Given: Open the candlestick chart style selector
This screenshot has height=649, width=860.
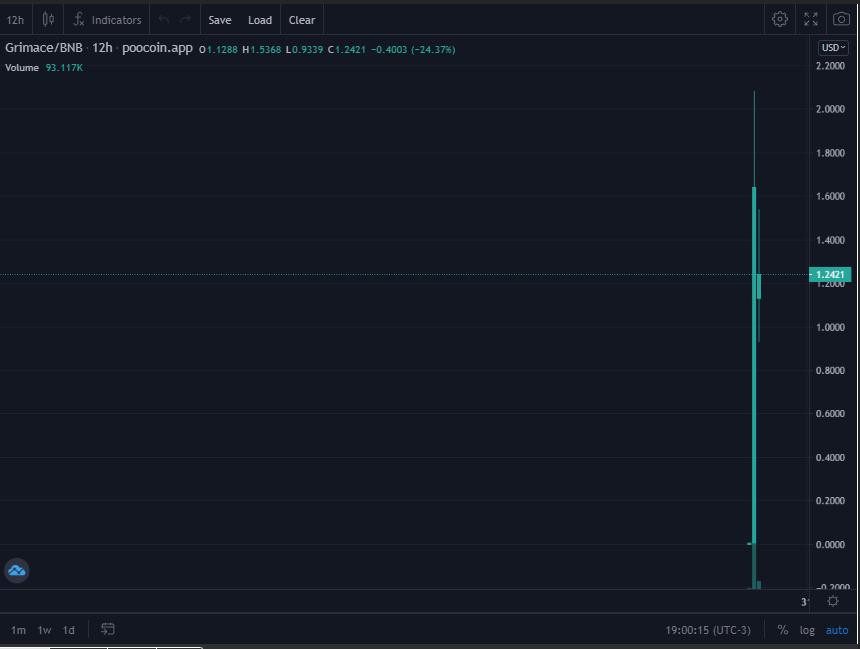Looking at the screenshot, I should [48, 20].
